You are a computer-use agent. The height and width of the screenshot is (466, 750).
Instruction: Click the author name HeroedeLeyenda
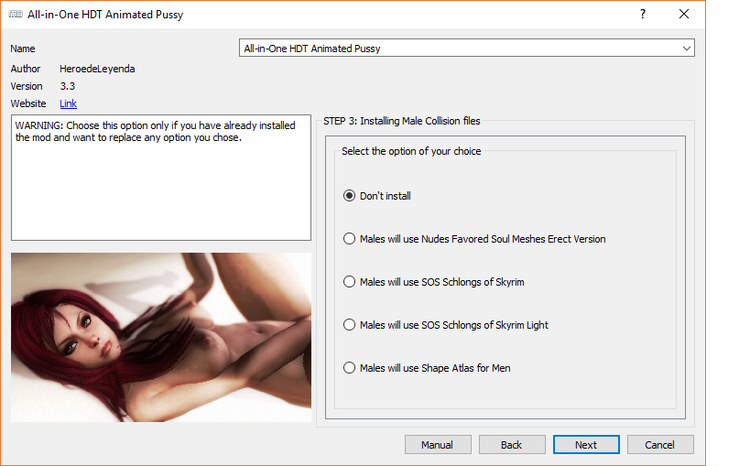[97, 69]
